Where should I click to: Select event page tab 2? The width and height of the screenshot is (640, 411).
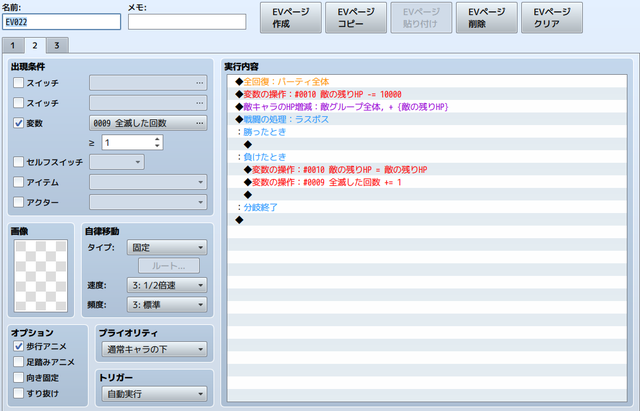(35, 45)
